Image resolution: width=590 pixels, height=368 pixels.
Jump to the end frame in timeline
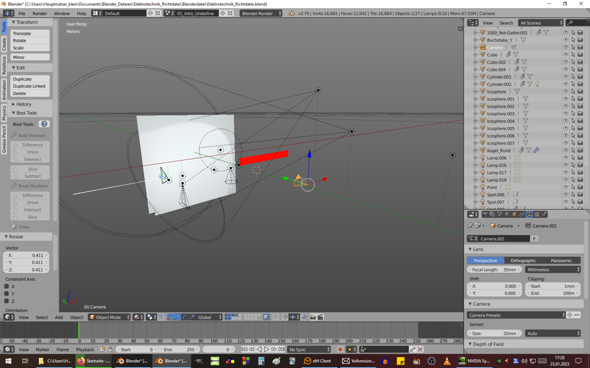(281, 349)
